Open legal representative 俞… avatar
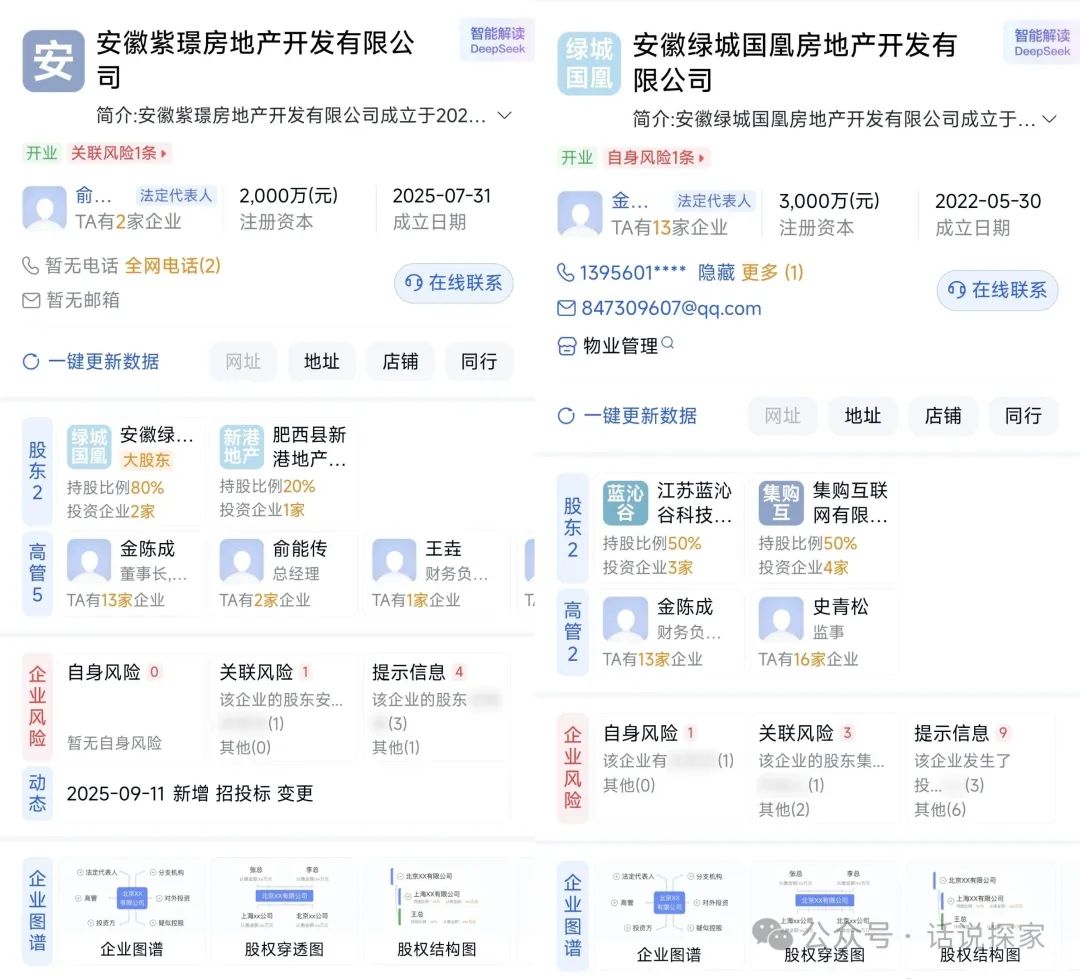This screenshot has width=1080, height=979. pos(44,208)
